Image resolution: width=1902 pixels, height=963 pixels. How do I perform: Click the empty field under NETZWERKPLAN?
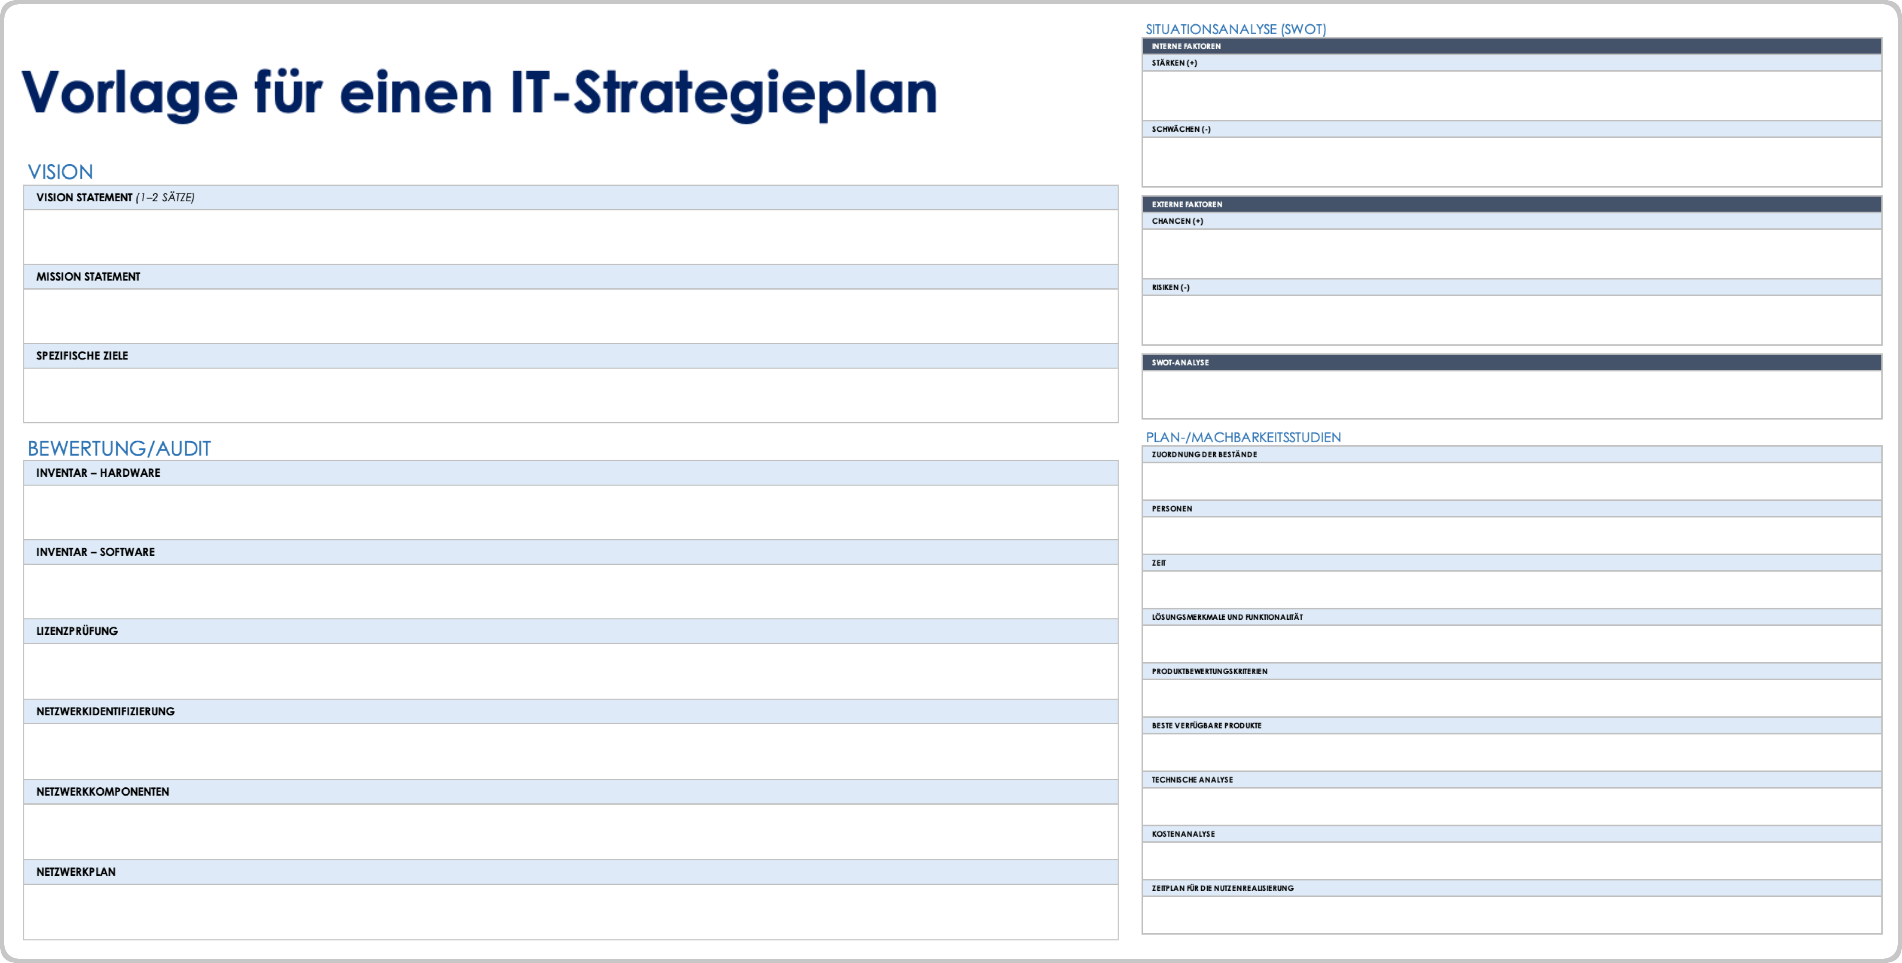[x=571, y=912]
